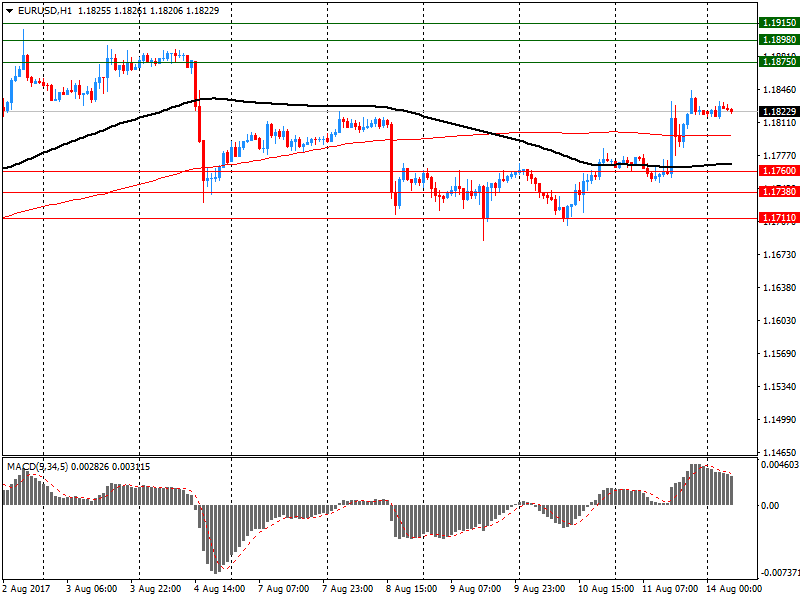Open the EURUSD,H1 chart dropdown triangle
800x600 pixels.
click(10, 11)
